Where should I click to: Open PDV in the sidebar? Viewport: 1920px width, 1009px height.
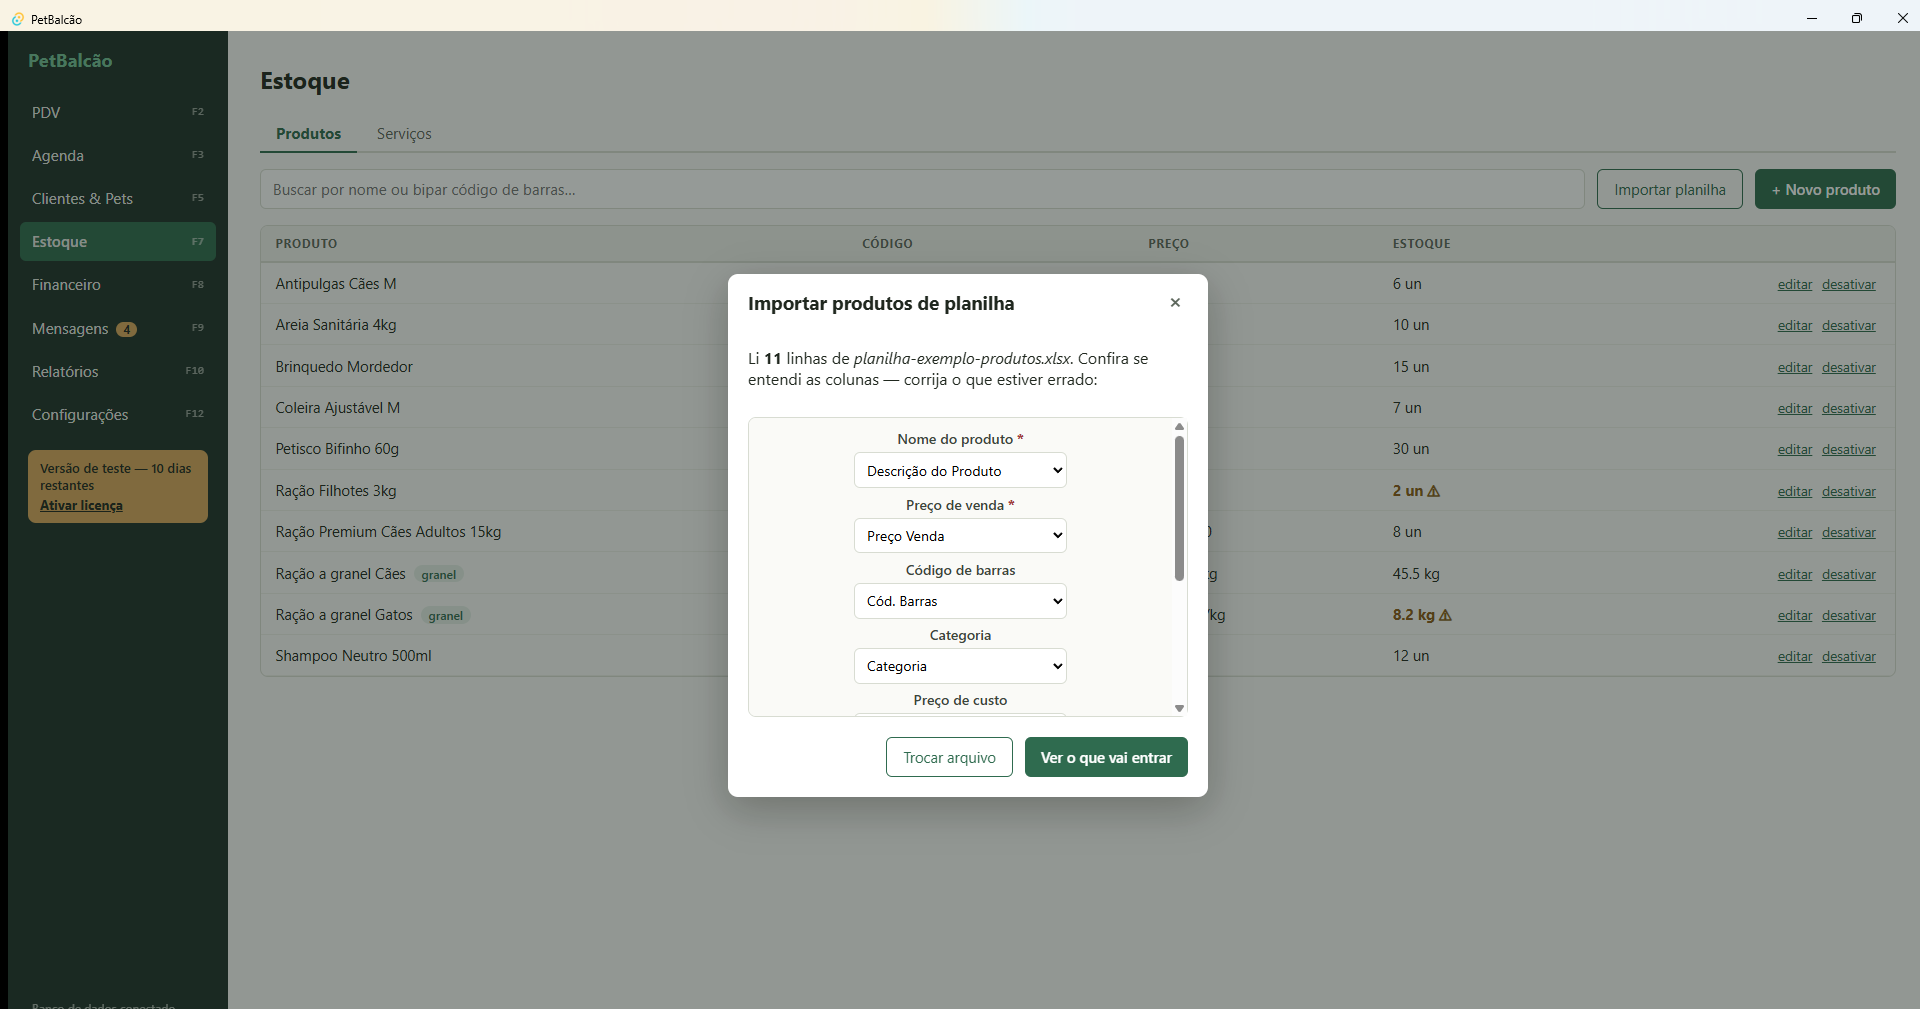pos(118,112)
